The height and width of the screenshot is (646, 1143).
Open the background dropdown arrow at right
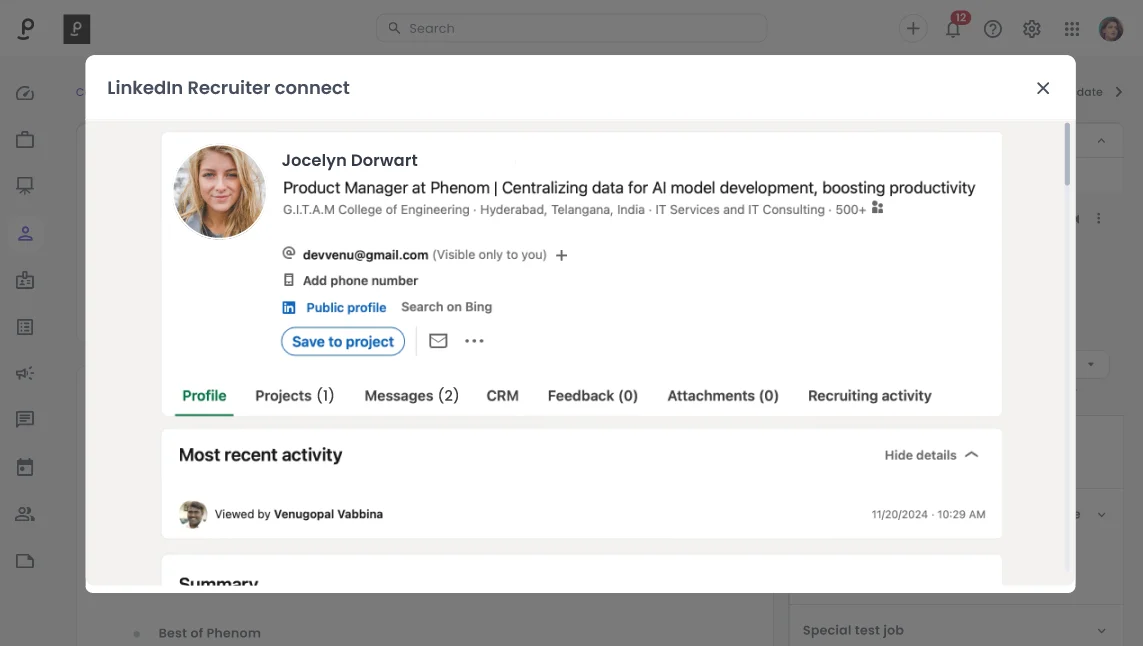click(x=1091, y=364)
